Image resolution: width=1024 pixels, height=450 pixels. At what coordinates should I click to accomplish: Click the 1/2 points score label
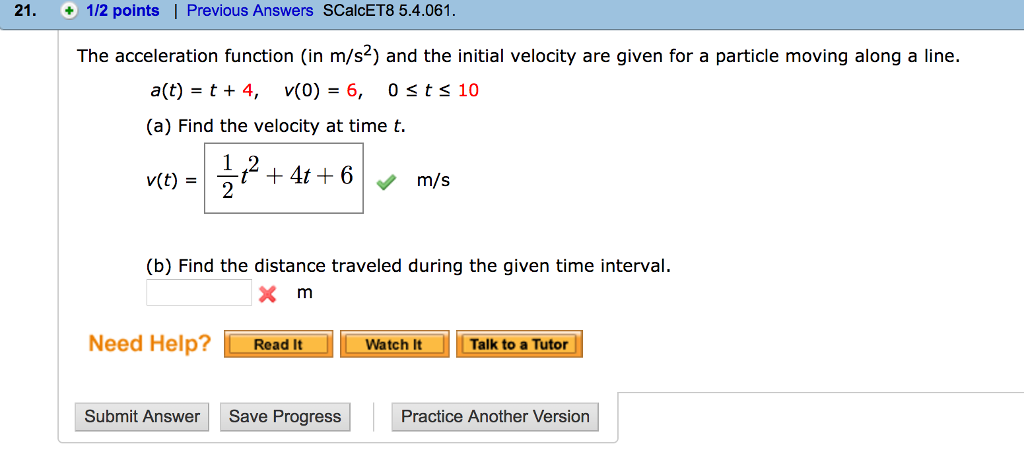click(123, 11)
